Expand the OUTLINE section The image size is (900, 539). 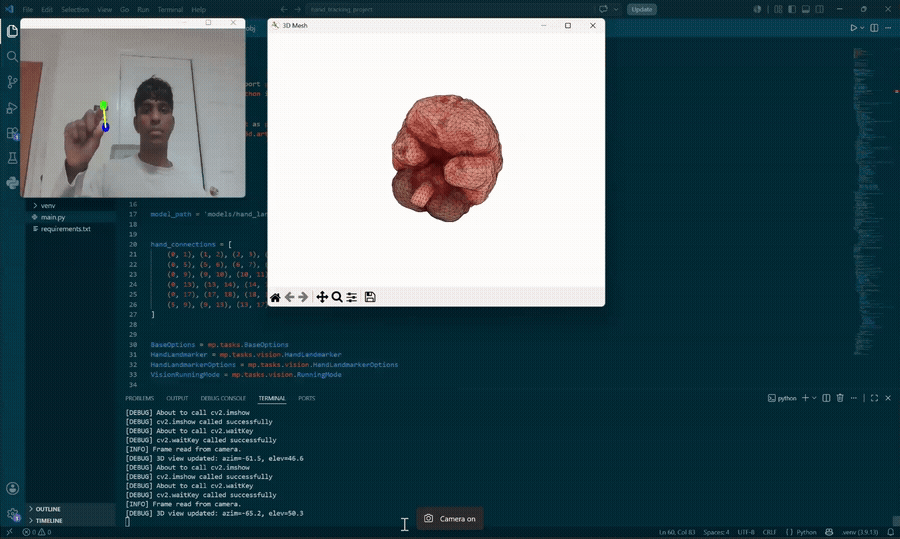point(71,509)
